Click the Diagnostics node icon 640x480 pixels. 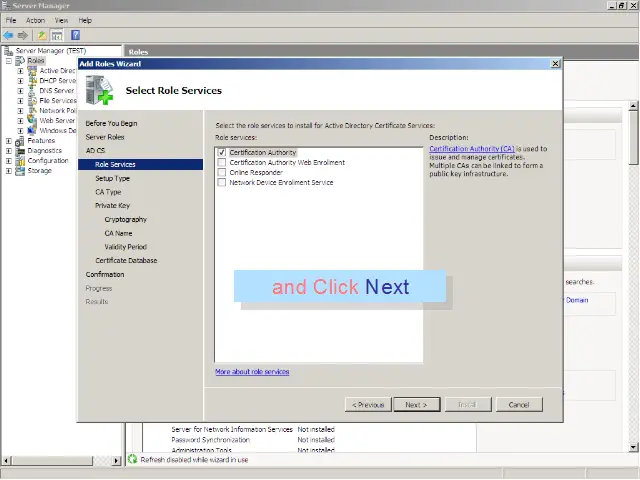(x=20, y=151)
